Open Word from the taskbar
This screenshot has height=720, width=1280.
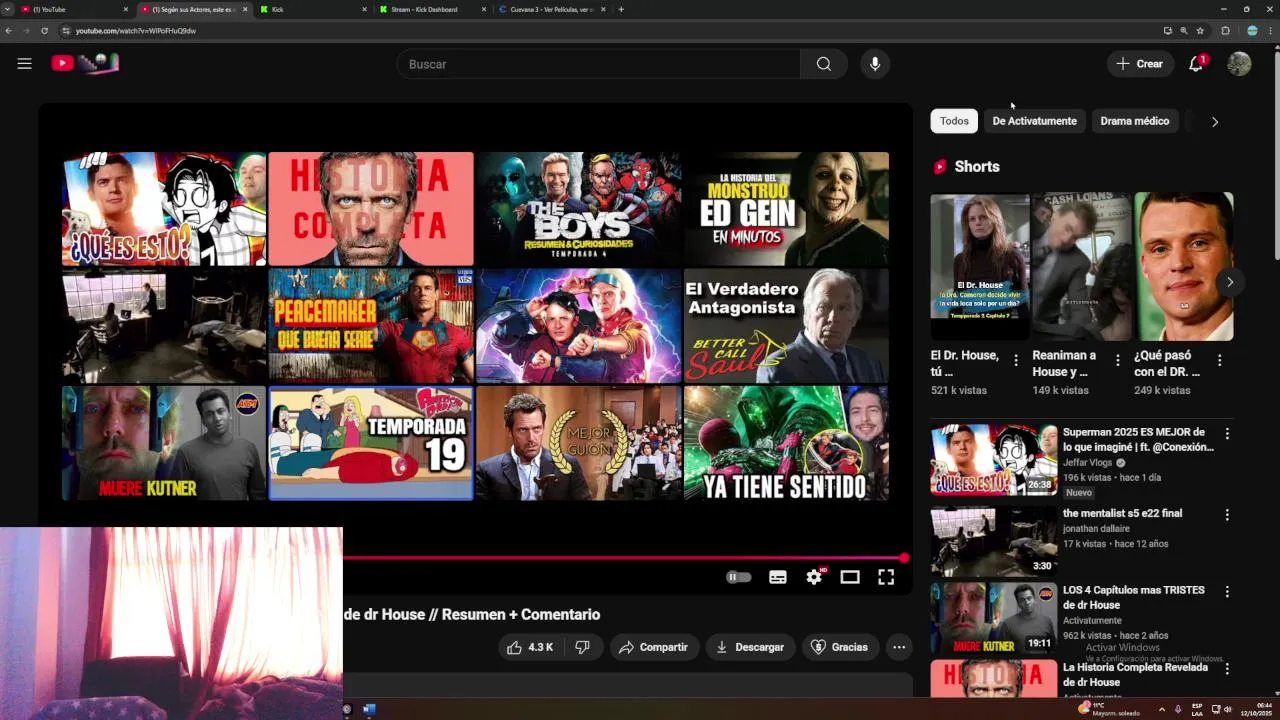point(369,709)
